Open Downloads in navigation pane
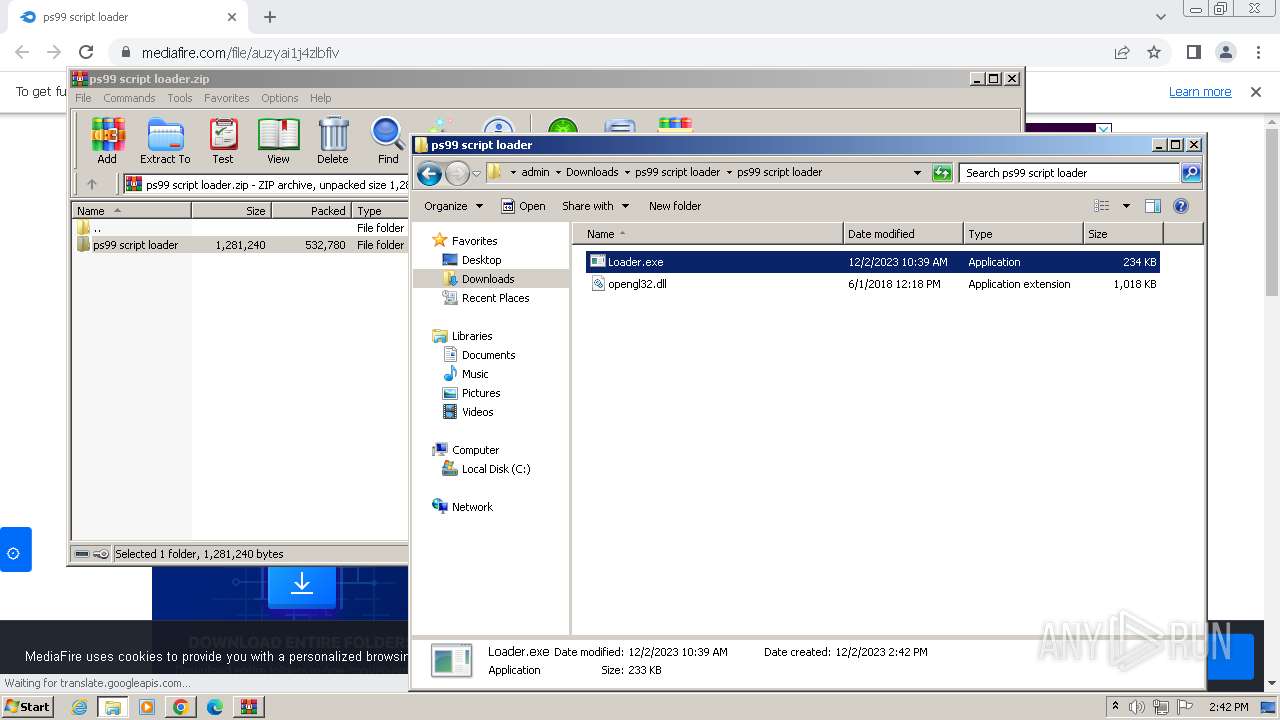Screen dimensions: 1280x720 tap(487, 279)
